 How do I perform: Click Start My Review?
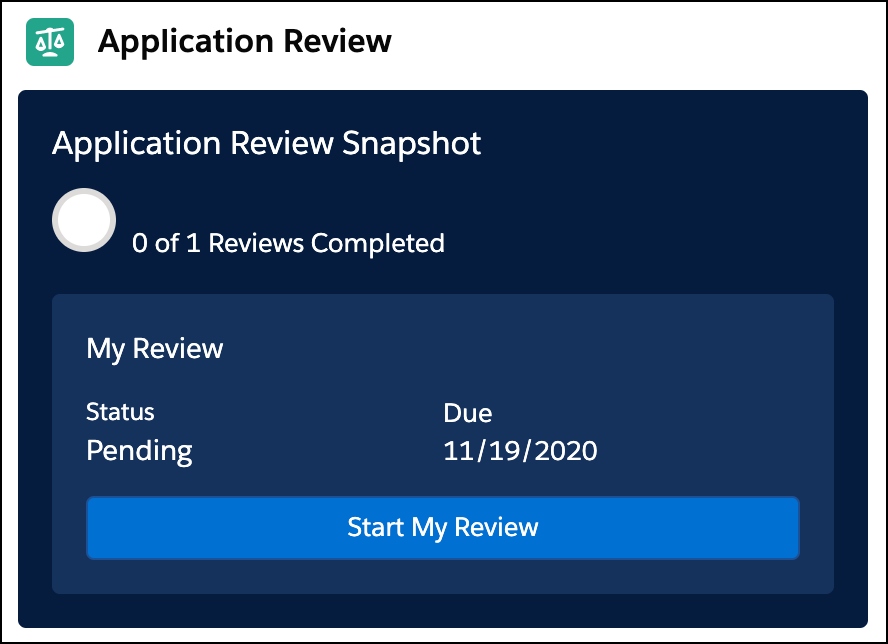tap(443, 527)
